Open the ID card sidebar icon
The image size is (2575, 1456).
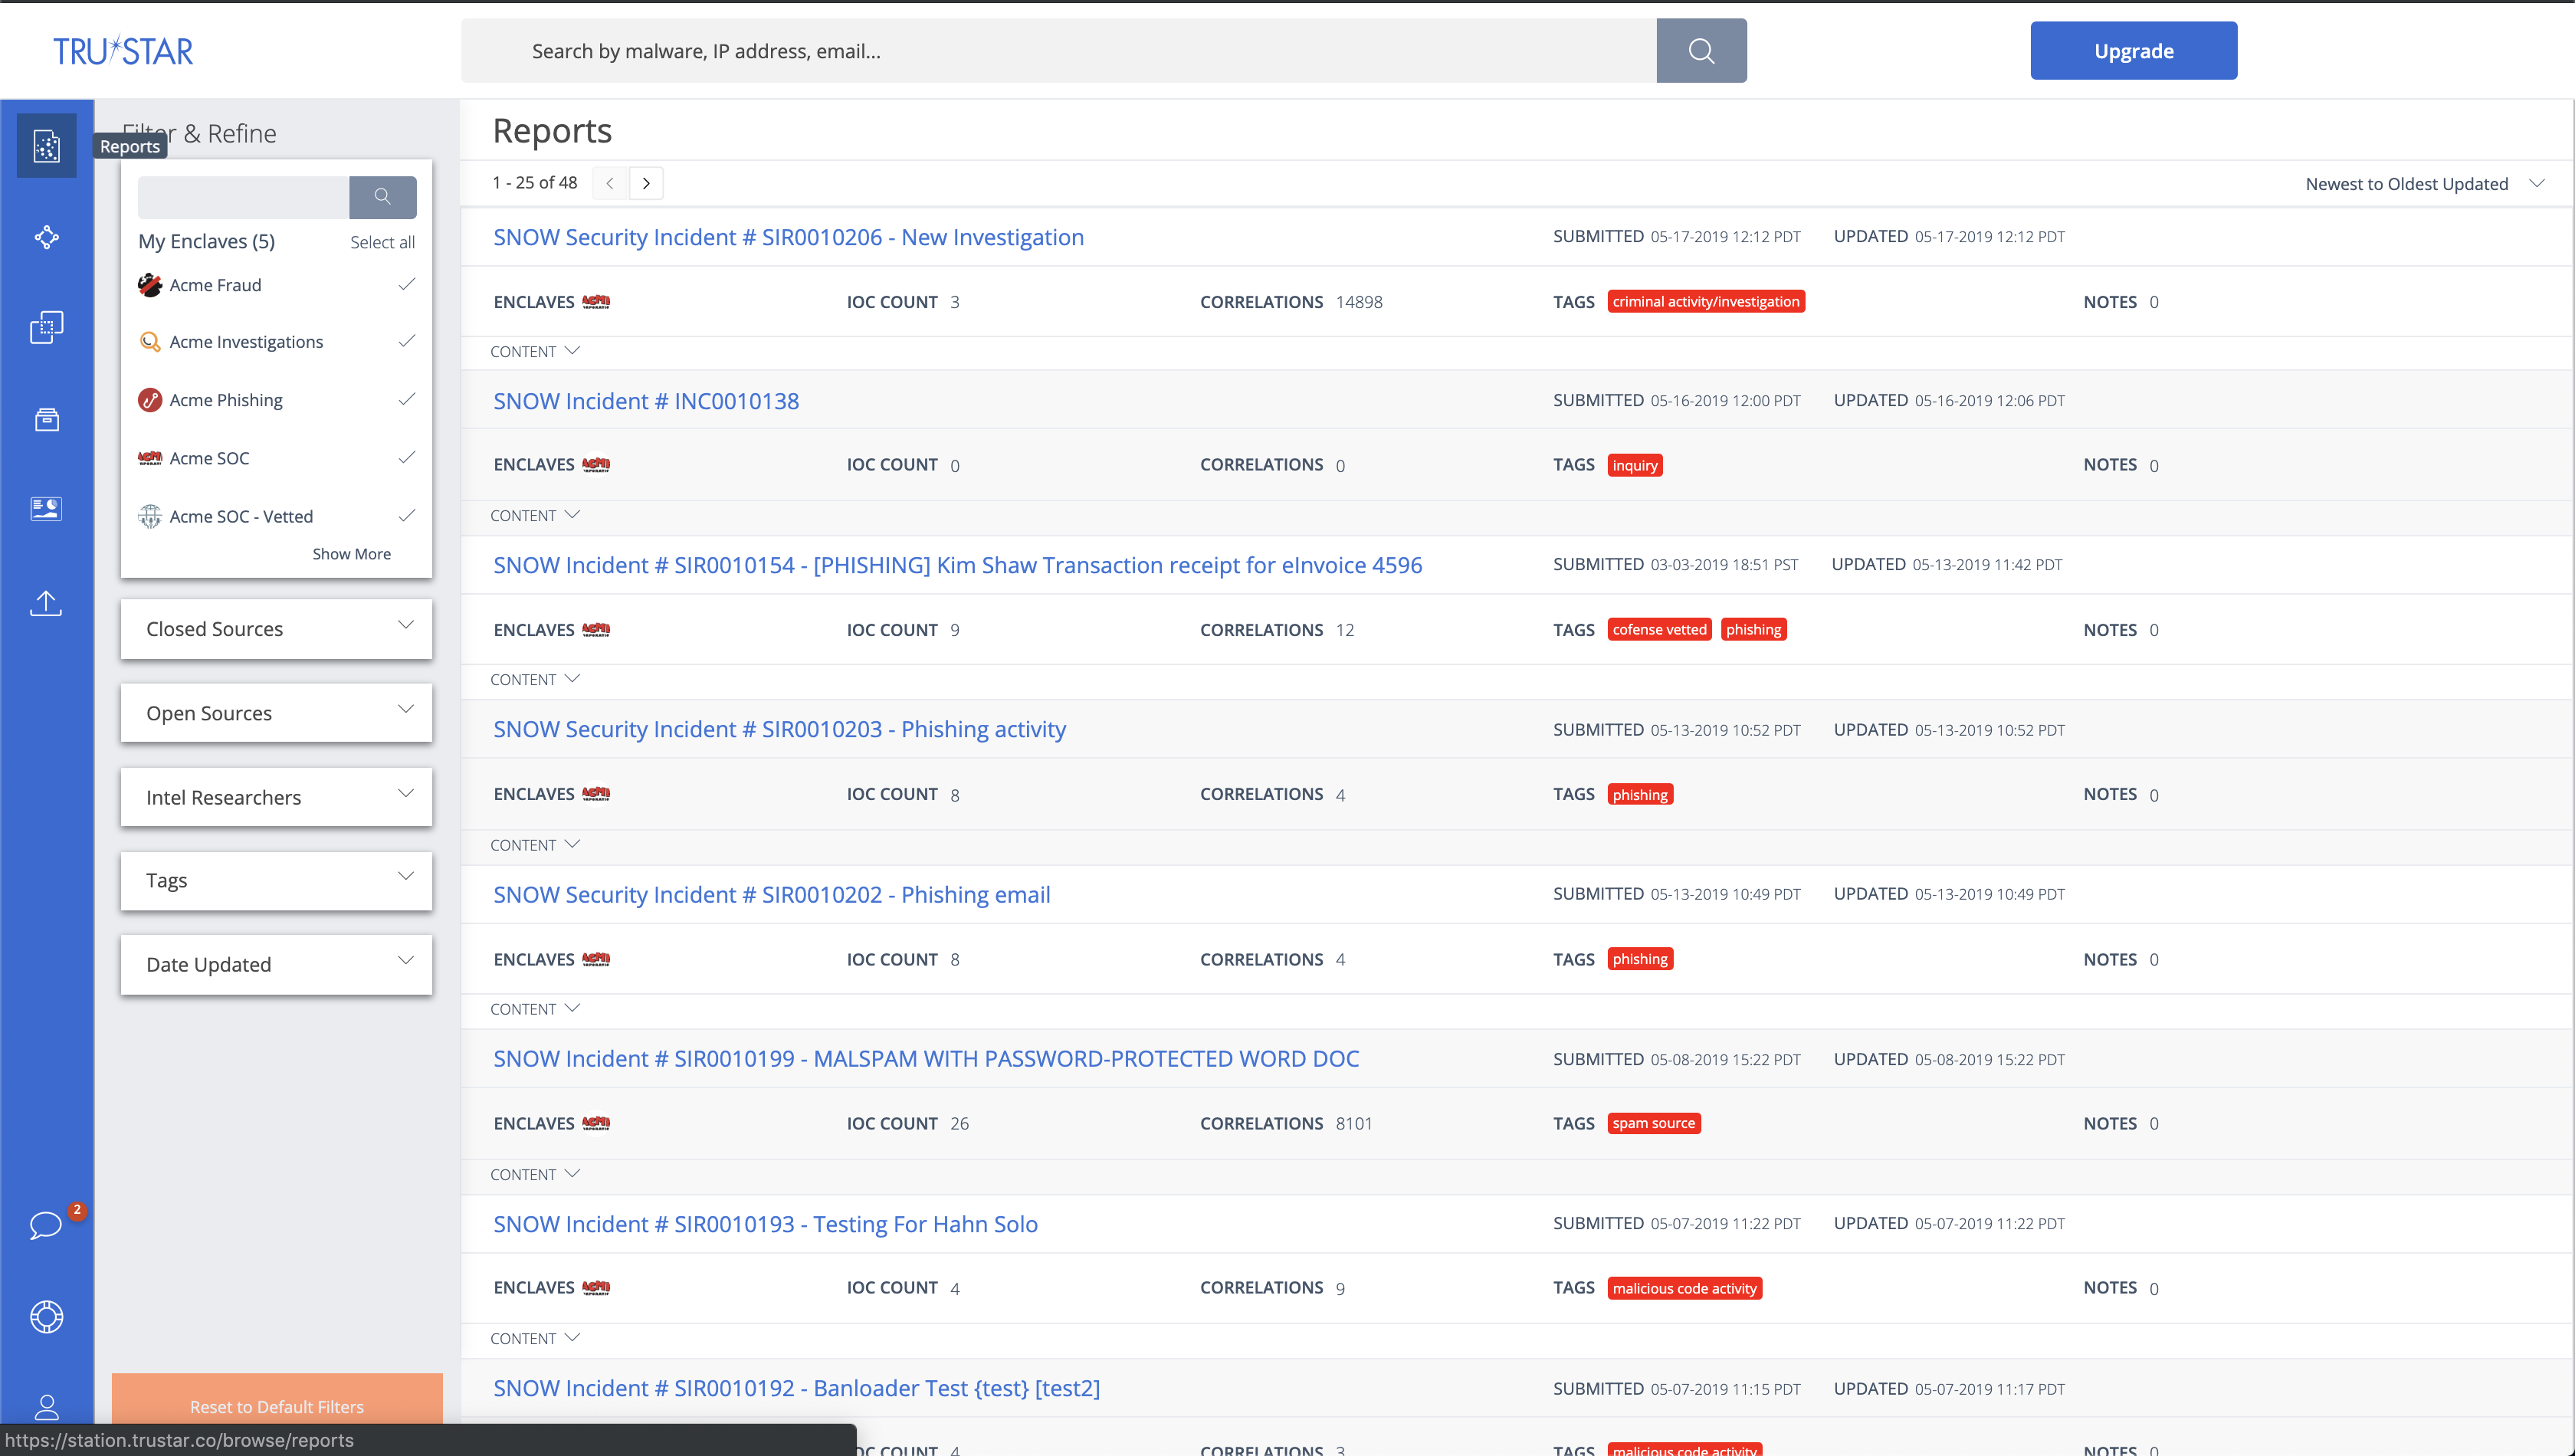[46, 509]
